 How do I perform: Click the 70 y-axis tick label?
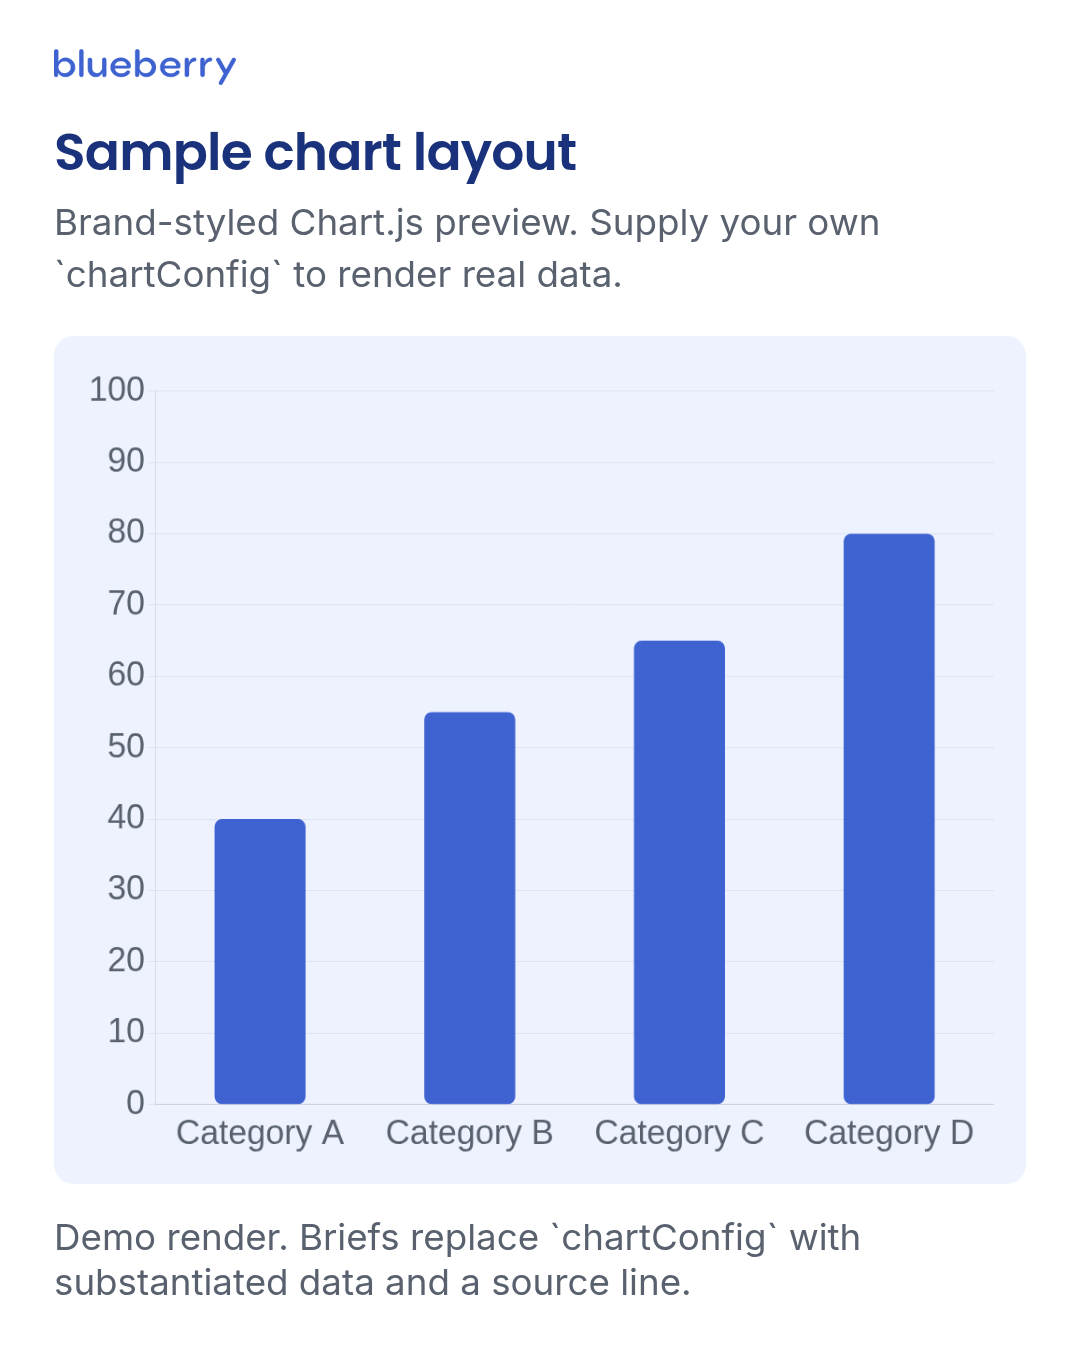point(126,604)
